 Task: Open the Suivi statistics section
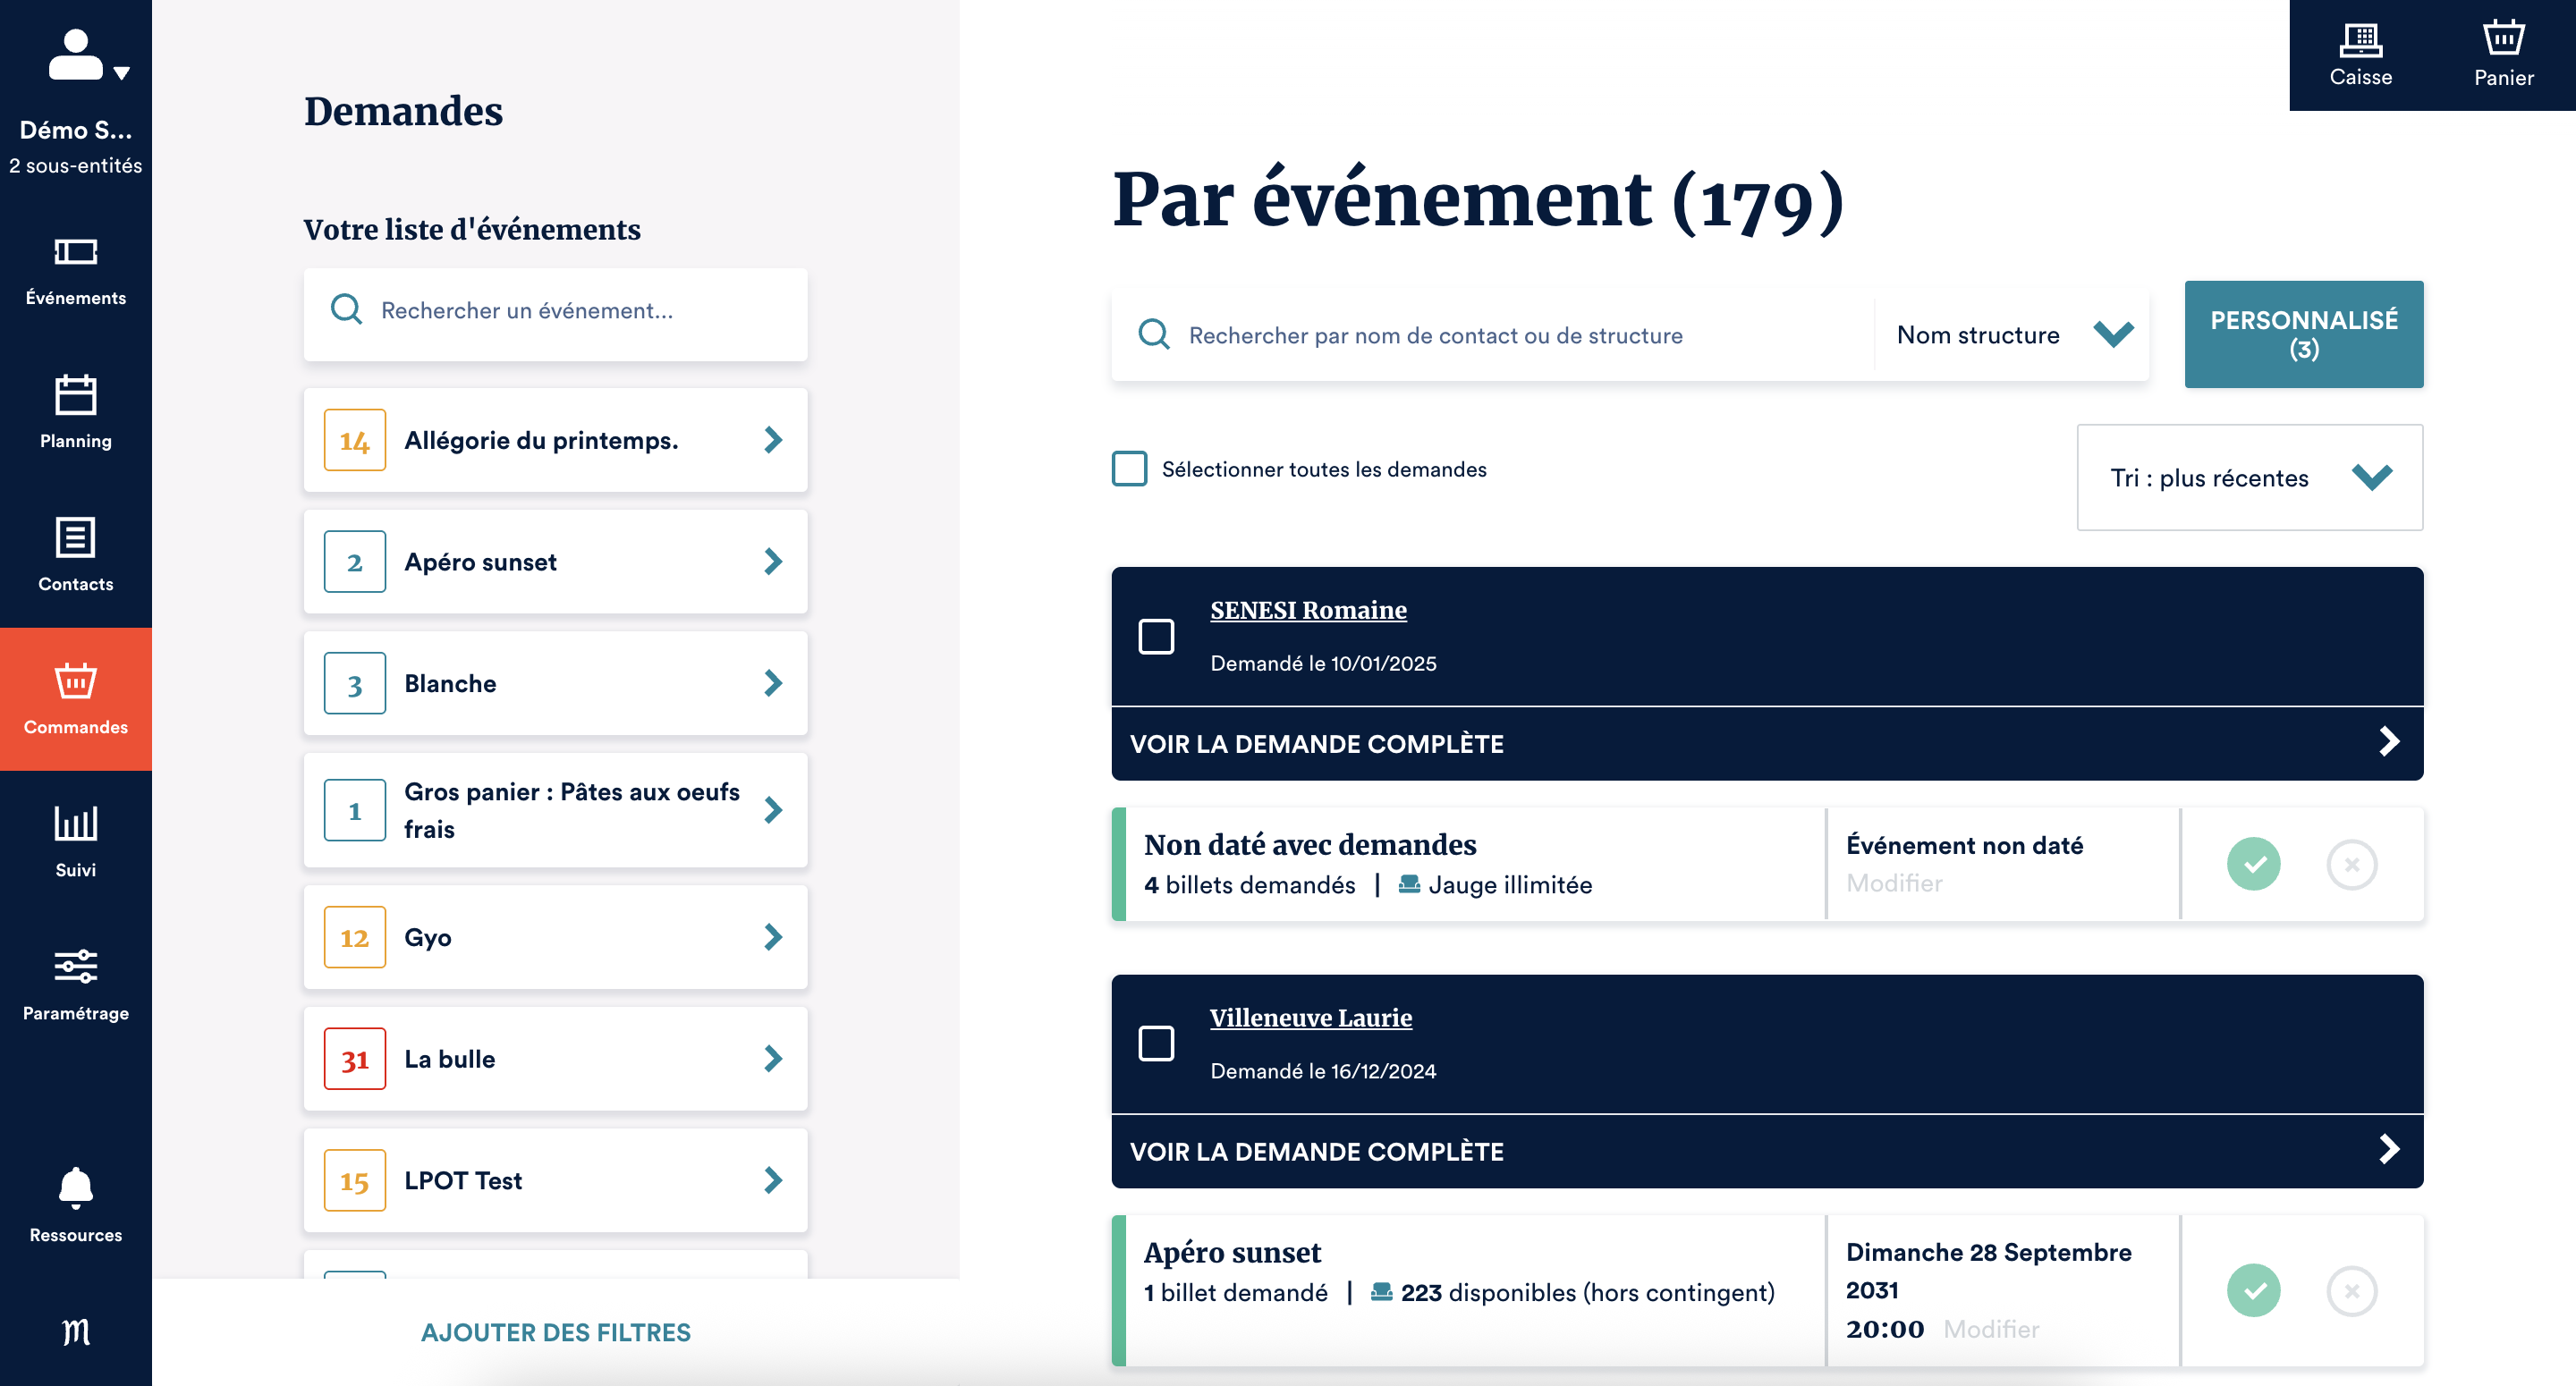(x=75, y=841)
